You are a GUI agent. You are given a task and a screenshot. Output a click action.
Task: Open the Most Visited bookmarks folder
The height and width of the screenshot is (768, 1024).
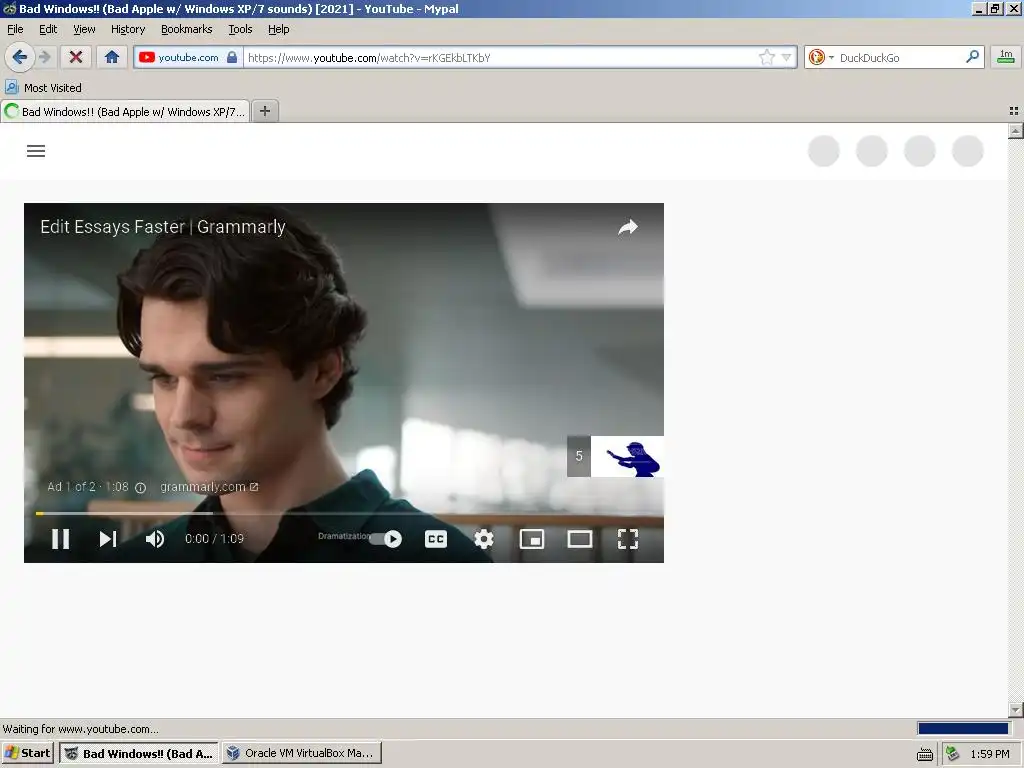coord(44,88)
